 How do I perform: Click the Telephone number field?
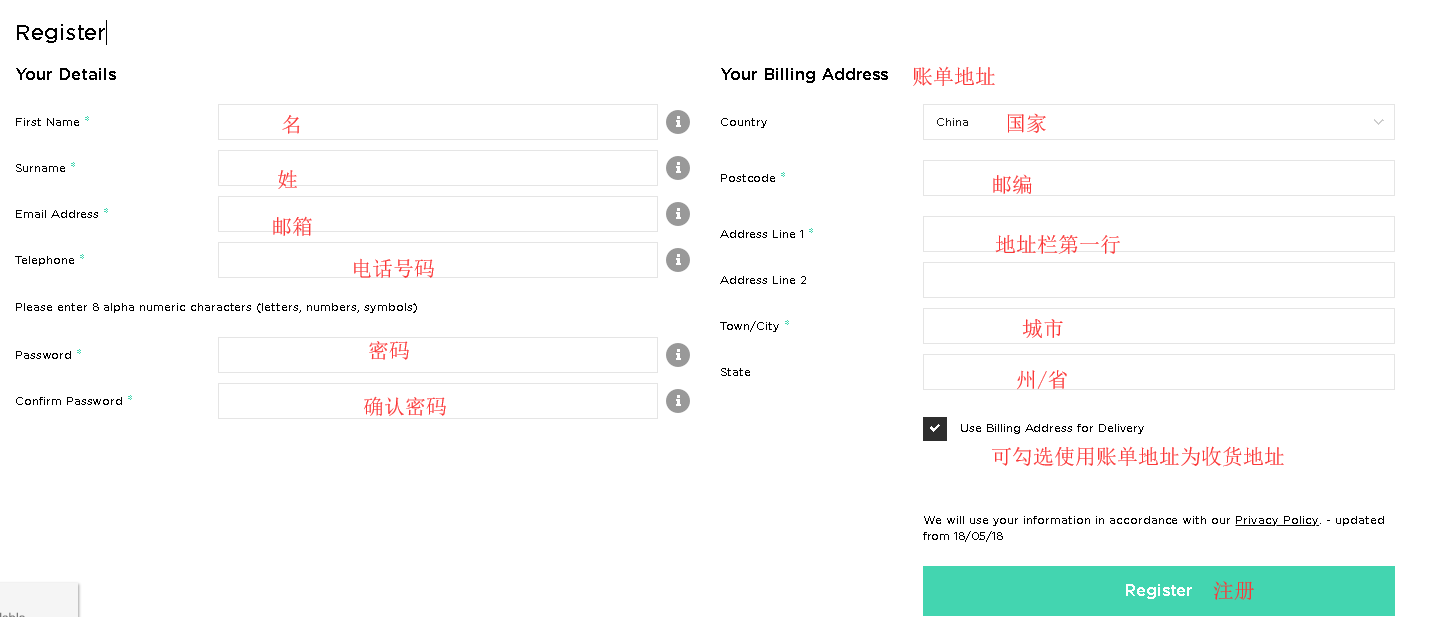click(x=437, y=260)
